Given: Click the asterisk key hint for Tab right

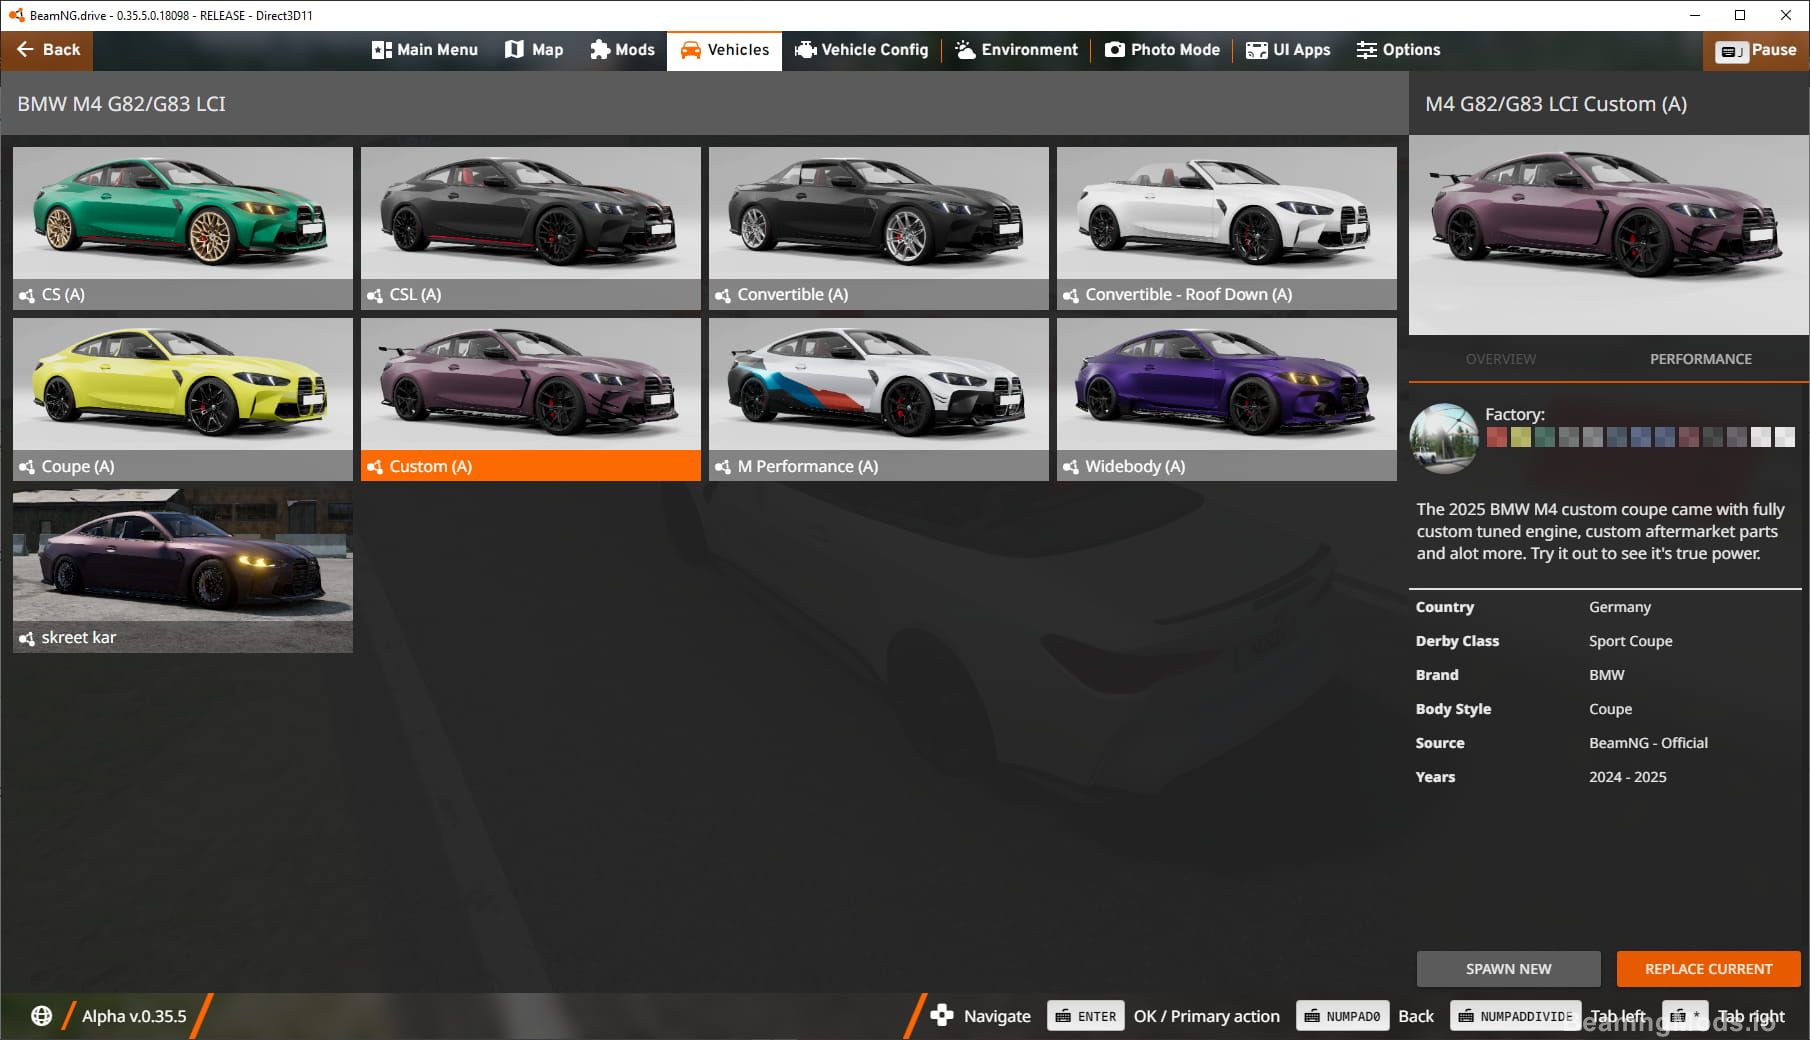Looking at the screenshot, I should pyautogui.click(x=1685, y=1016).
